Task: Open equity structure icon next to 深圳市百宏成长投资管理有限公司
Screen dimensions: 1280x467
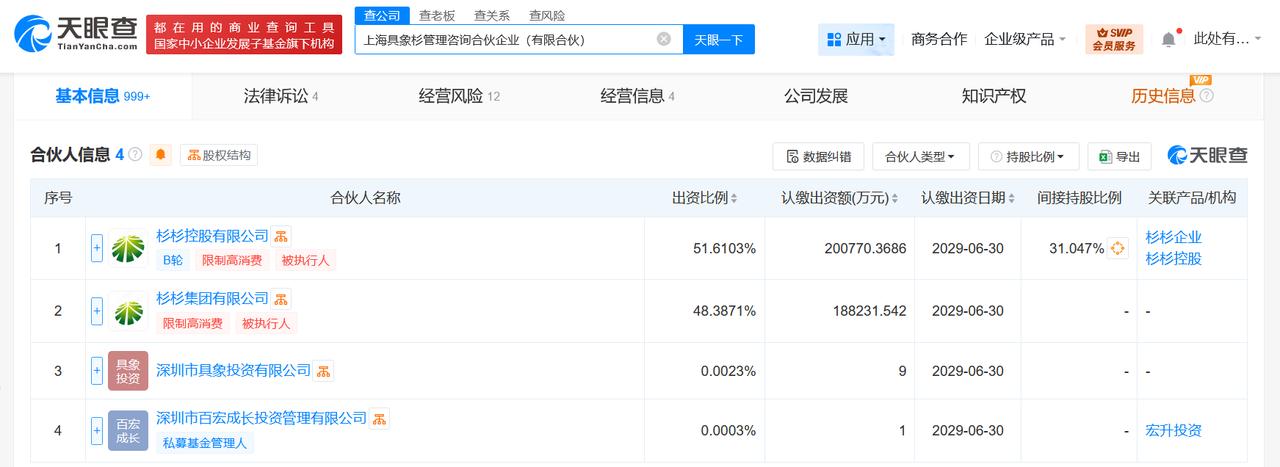Action: [x=380, y=418]
